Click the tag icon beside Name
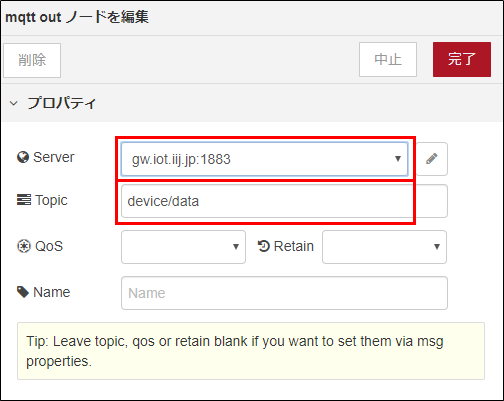504x401 pixels. point(23,292)
